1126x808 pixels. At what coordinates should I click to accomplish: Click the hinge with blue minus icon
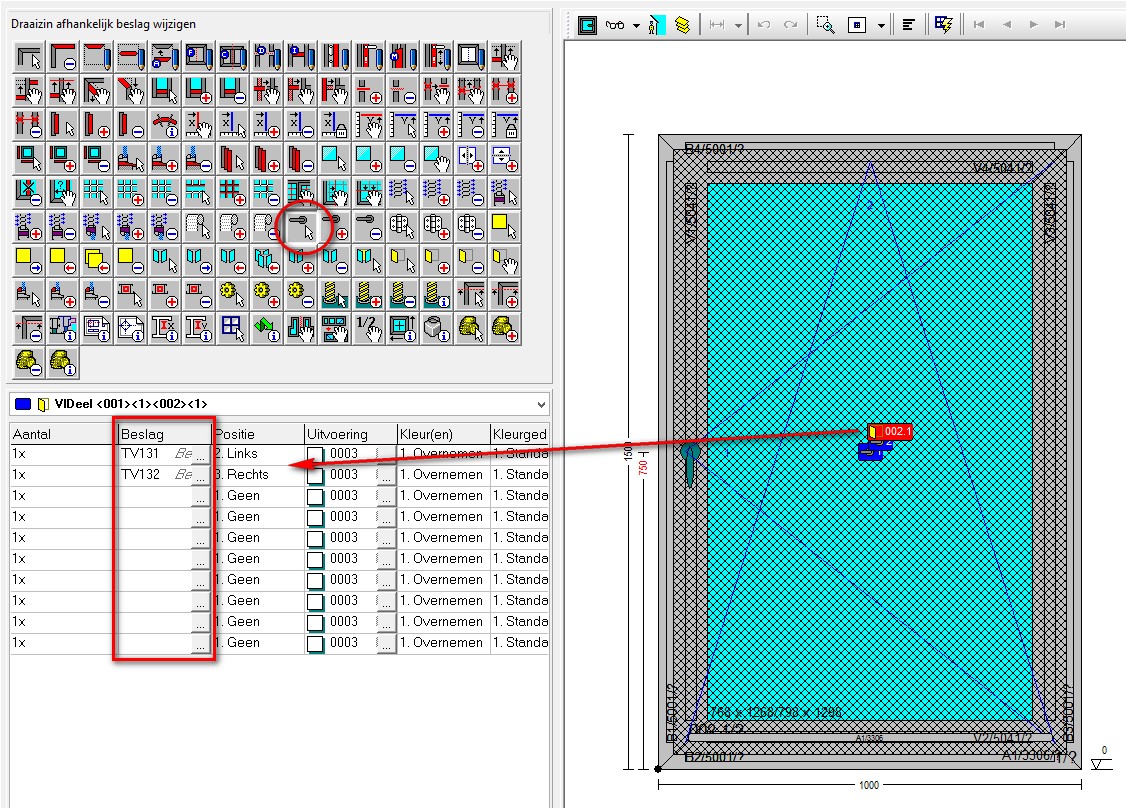coord(470,227)
